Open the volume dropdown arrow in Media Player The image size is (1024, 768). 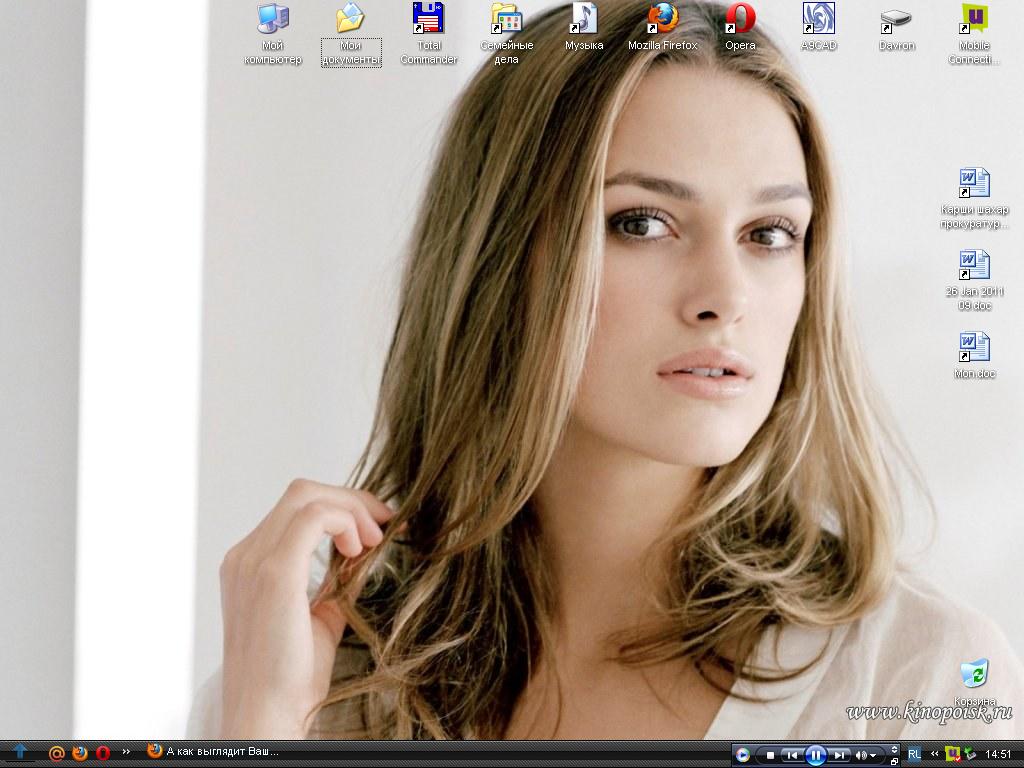(875, 755)
